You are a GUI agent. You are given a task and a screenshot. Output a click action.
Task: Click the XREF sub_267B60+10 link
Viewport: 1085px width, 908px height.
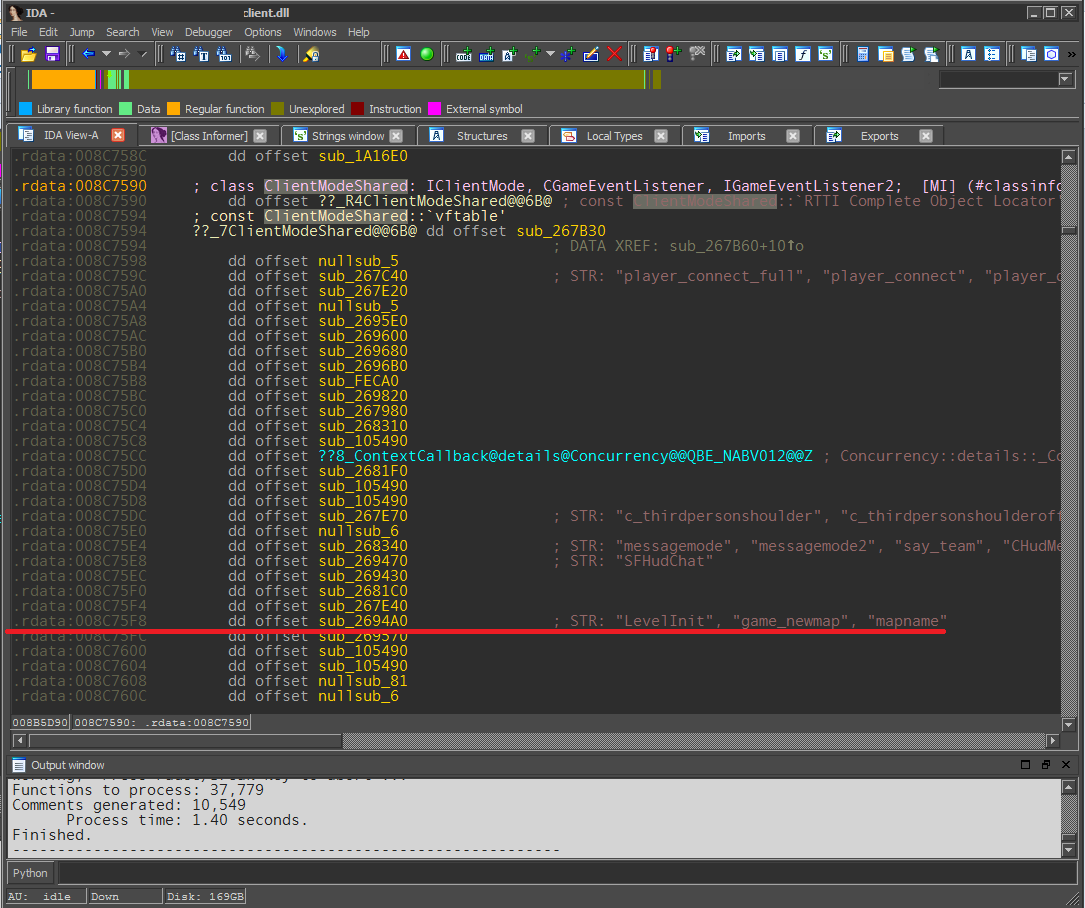[736, 246]
